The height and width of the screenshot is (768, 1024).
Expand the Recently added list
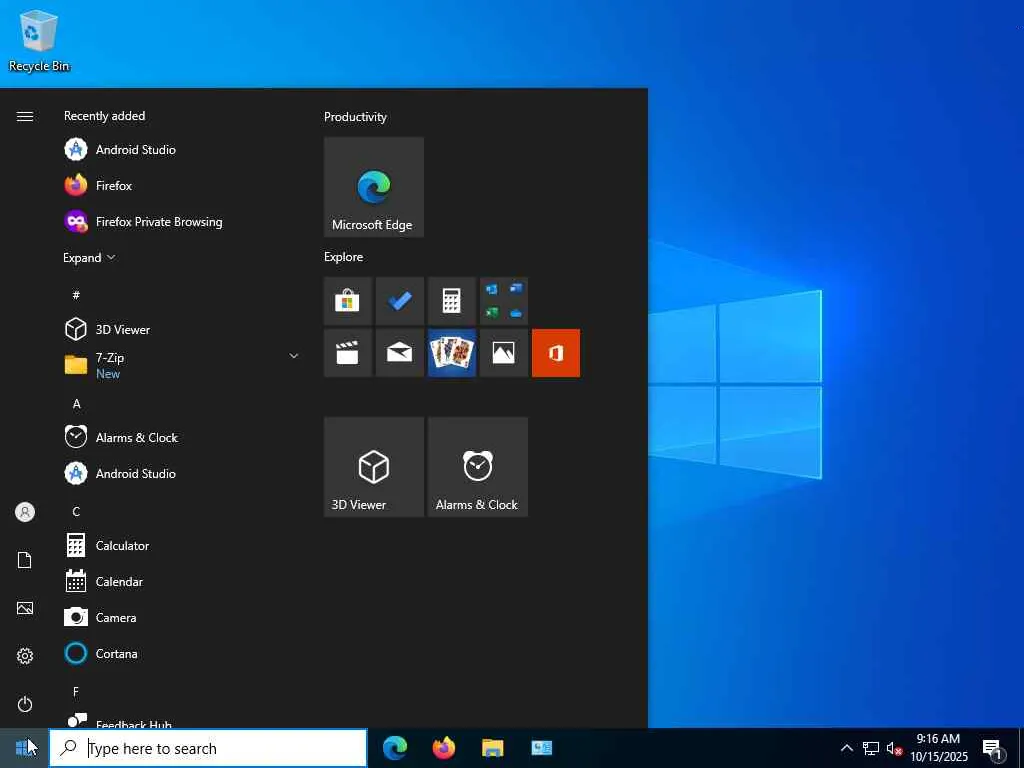coord(89,257)
